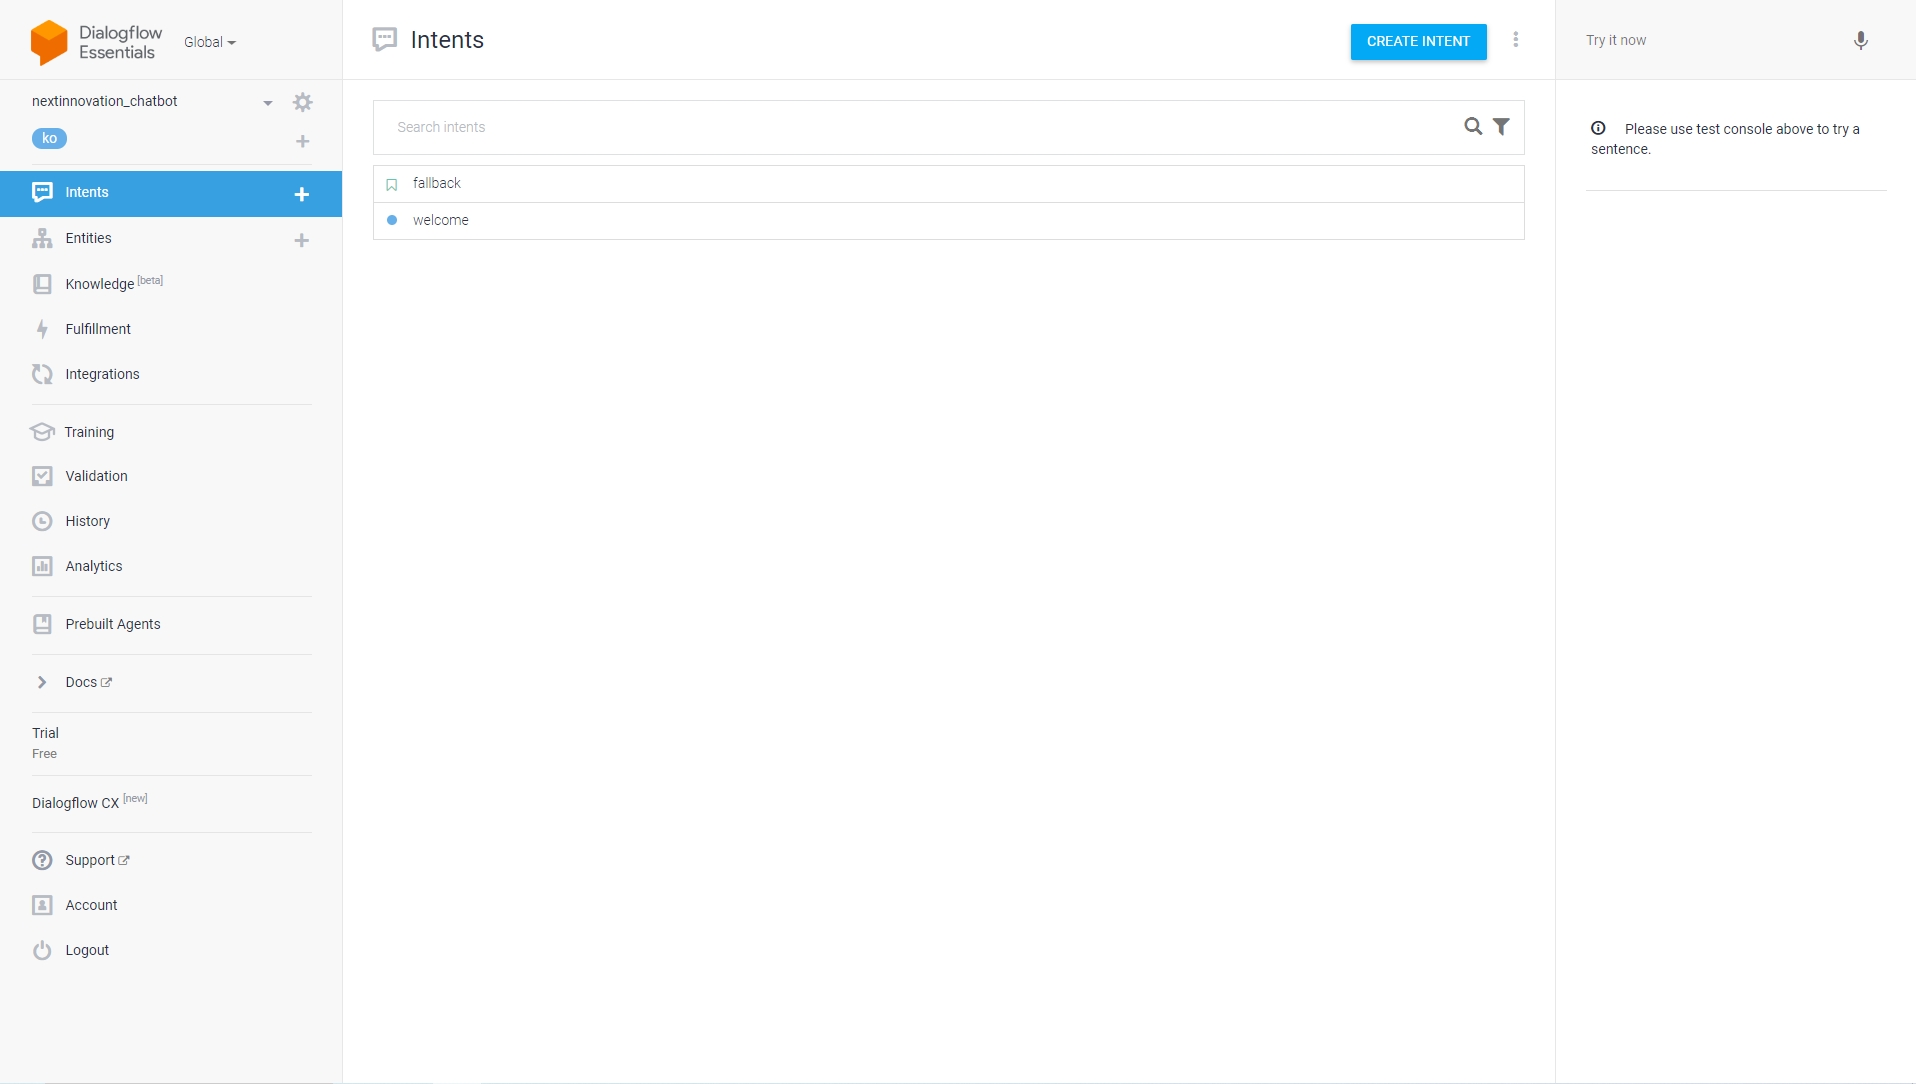1916x1084 pixels.
Task: Open the Docs external link
Action: coord(88,682)
